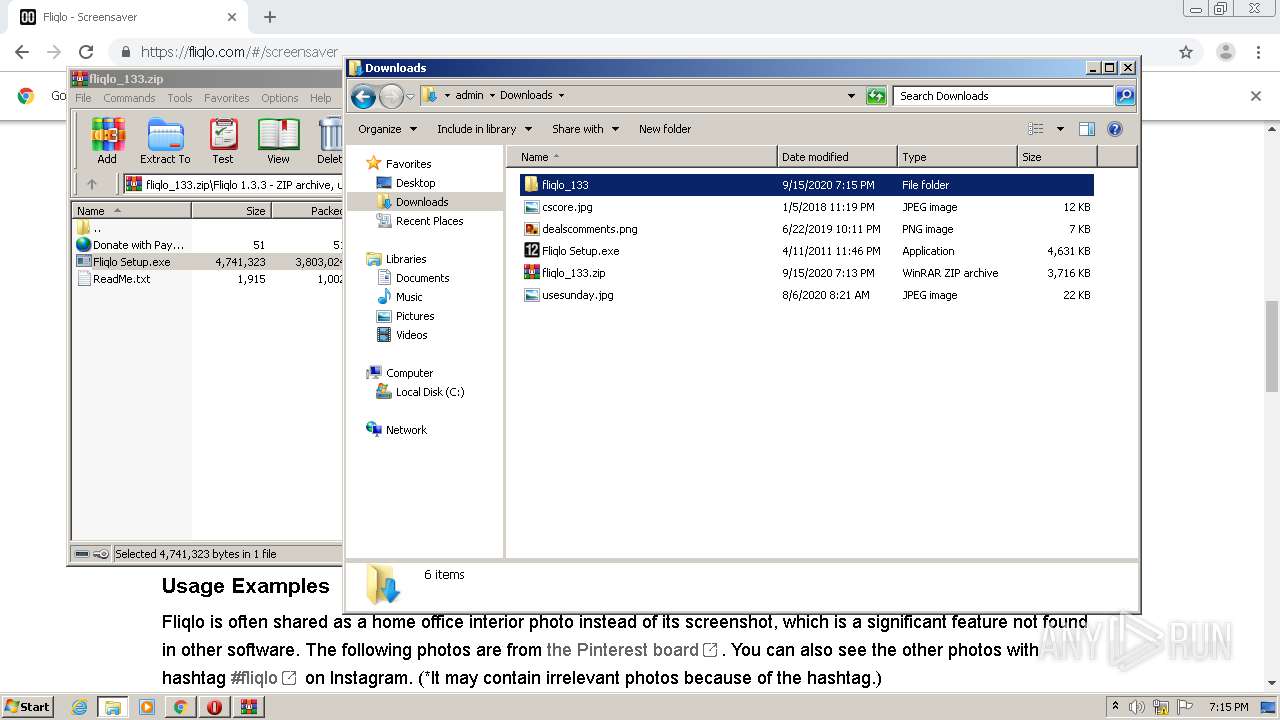The width and height of the screenshot is (1280, 720).
Task: Open WinRAR Options menu
Action: (x=280, y=98)
